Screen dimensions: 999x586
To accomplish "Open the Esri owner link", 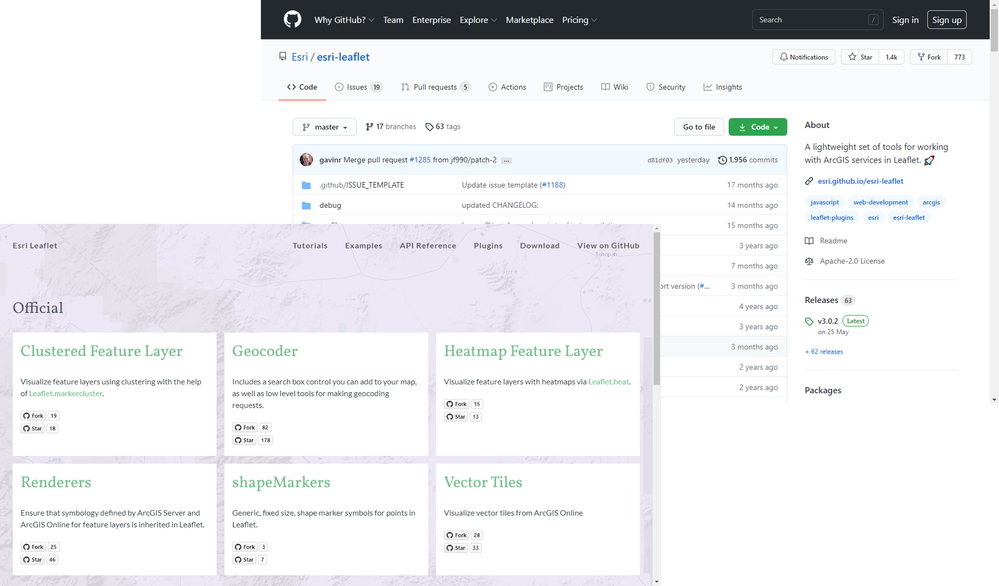I will (299, 57).
